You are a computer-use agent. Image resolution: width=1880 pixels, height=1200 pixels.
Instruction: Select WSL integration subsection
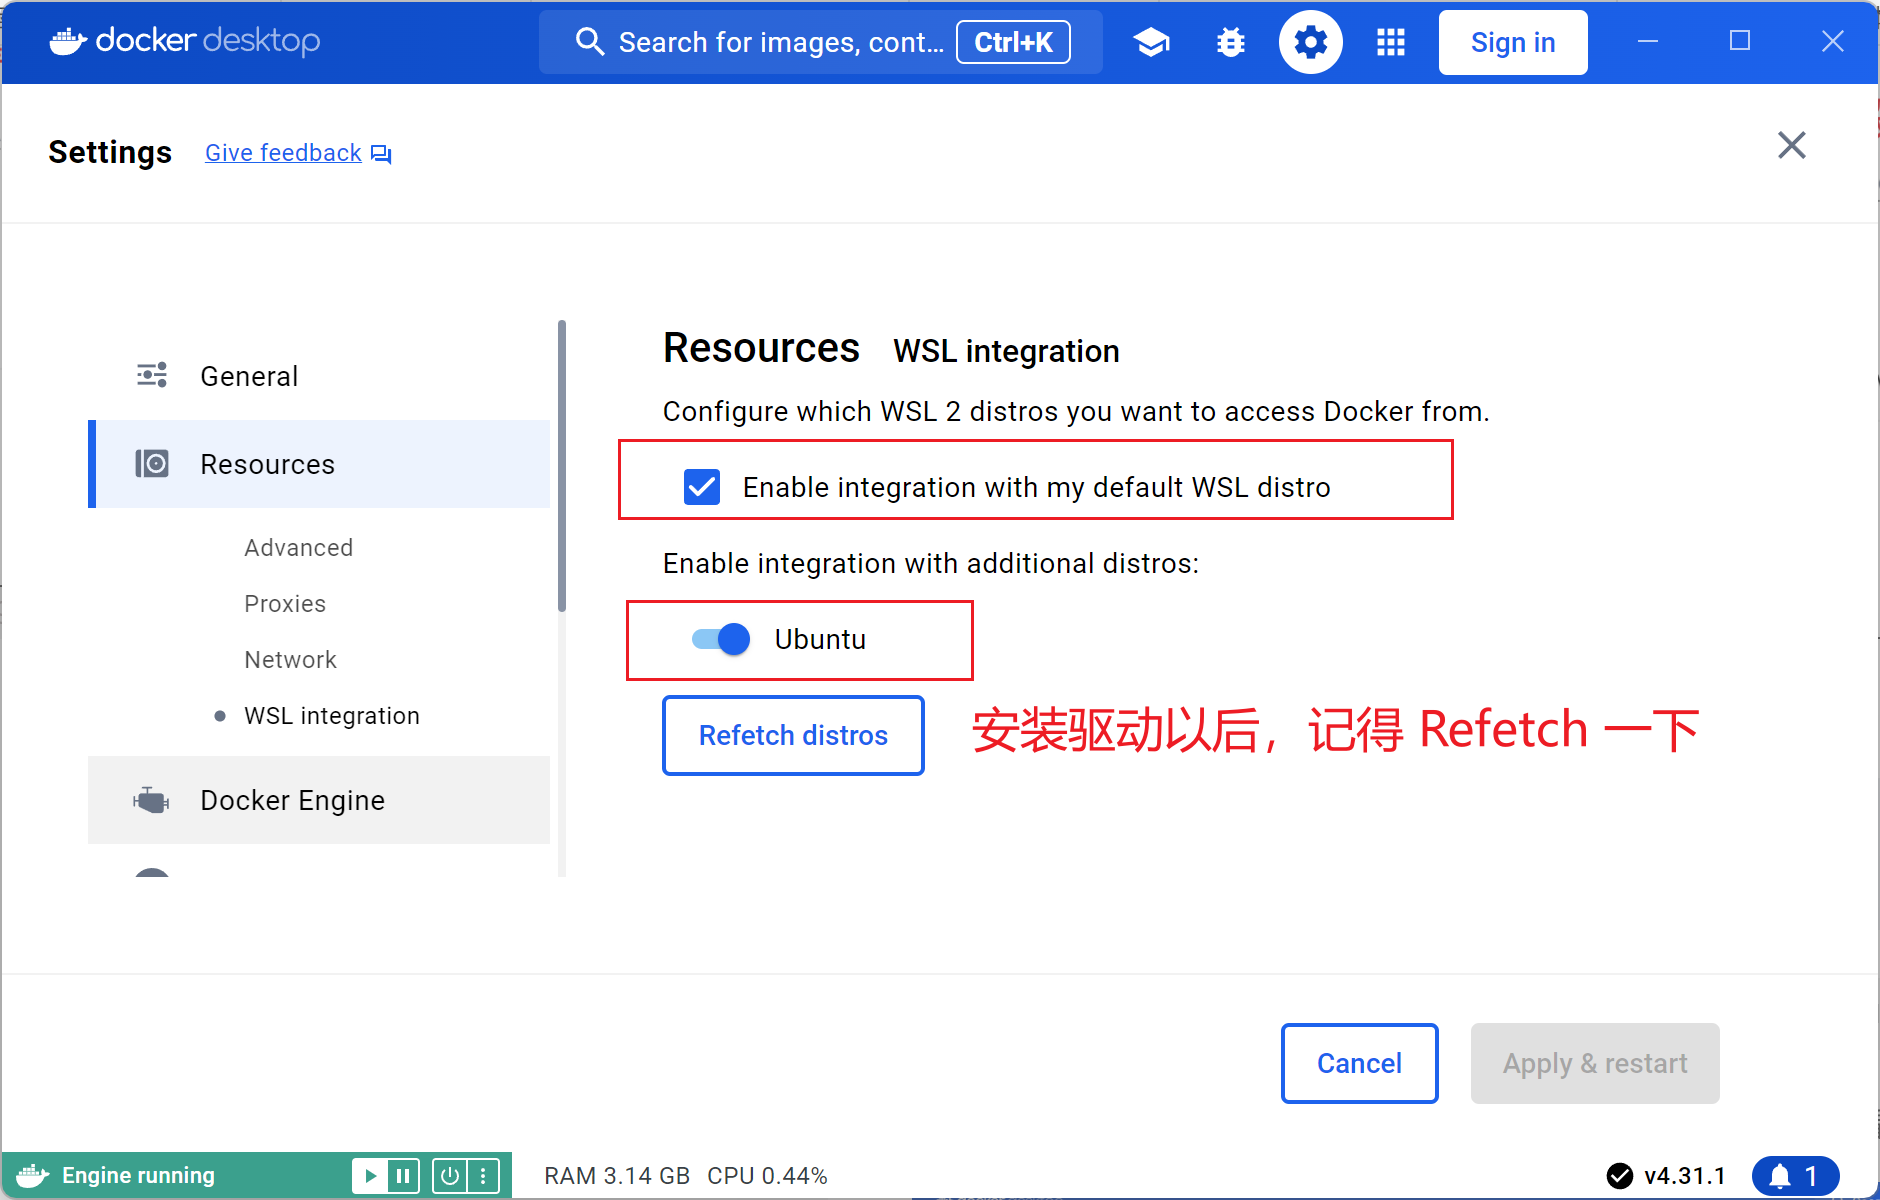(x=332, y=716)
